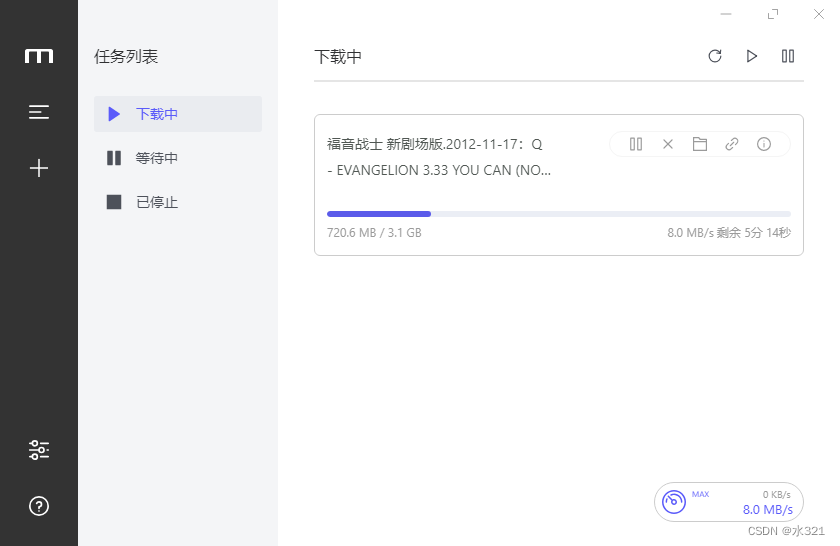Screen dimensions: 840x546
Task: Open the help question mark icon
Action: tap(39, 506)
